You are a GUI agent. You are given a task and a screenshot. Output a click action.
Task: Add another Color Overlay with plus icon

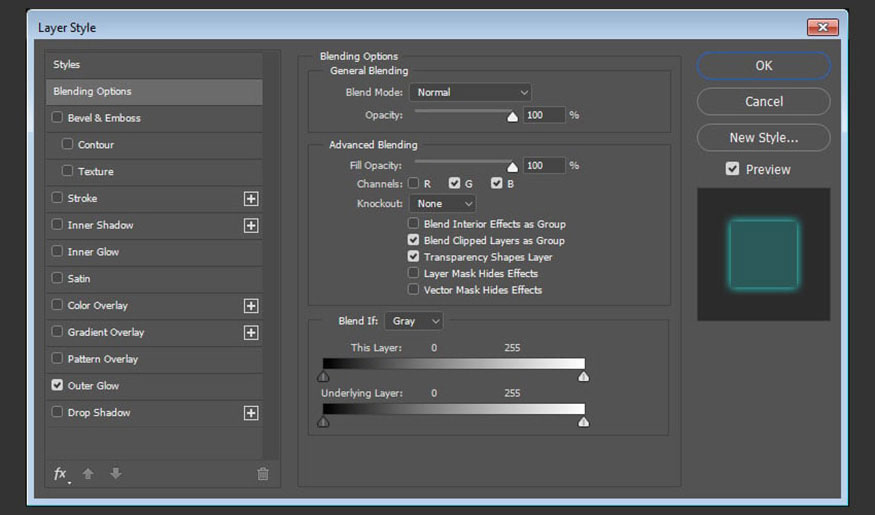[x=251, y=306]
